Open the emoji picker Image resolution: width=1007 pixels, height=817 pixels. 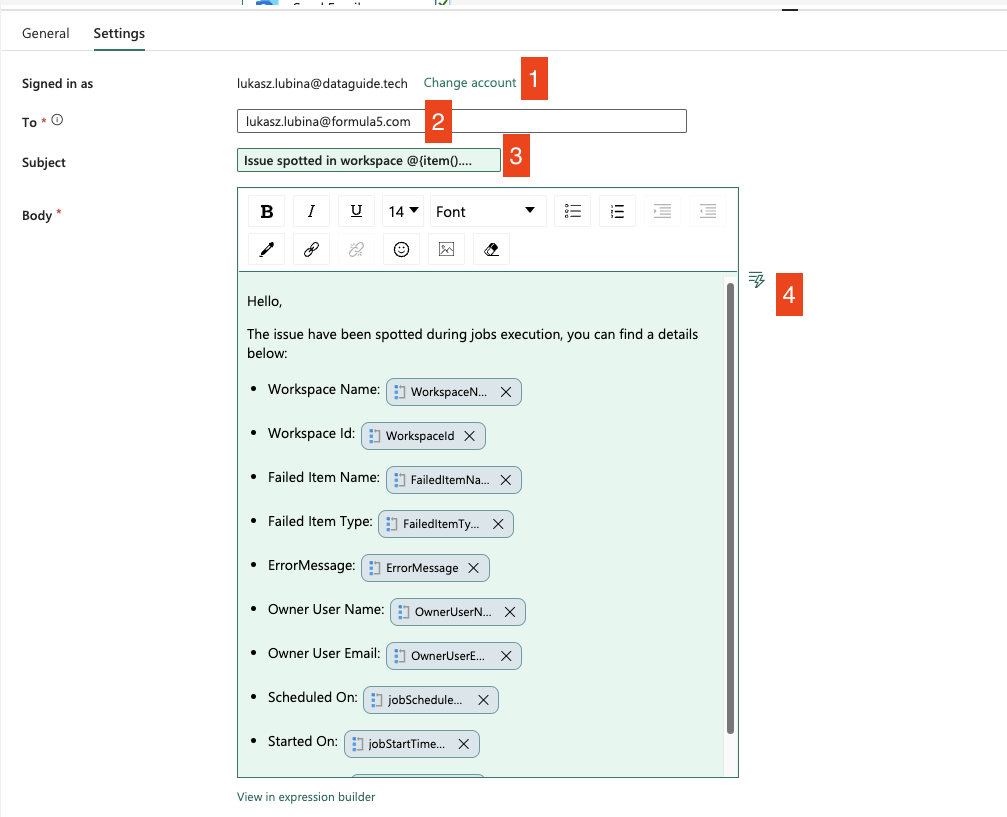(x=401, y=250)
